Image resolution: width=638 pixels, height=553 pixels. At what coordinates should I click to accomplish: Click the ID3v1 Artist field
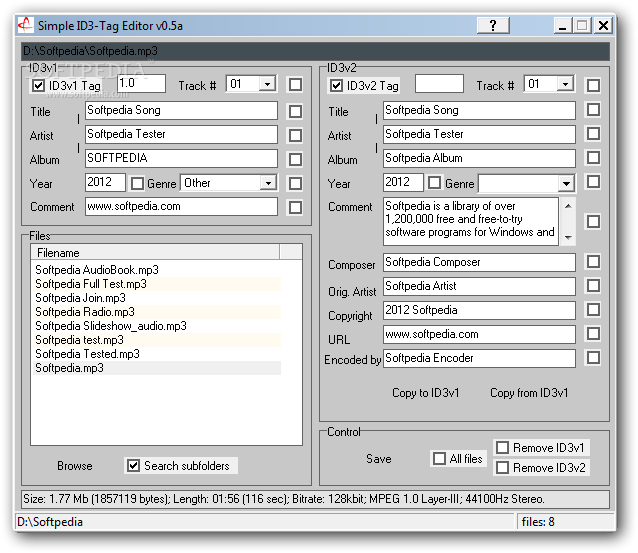pos(181,134)
